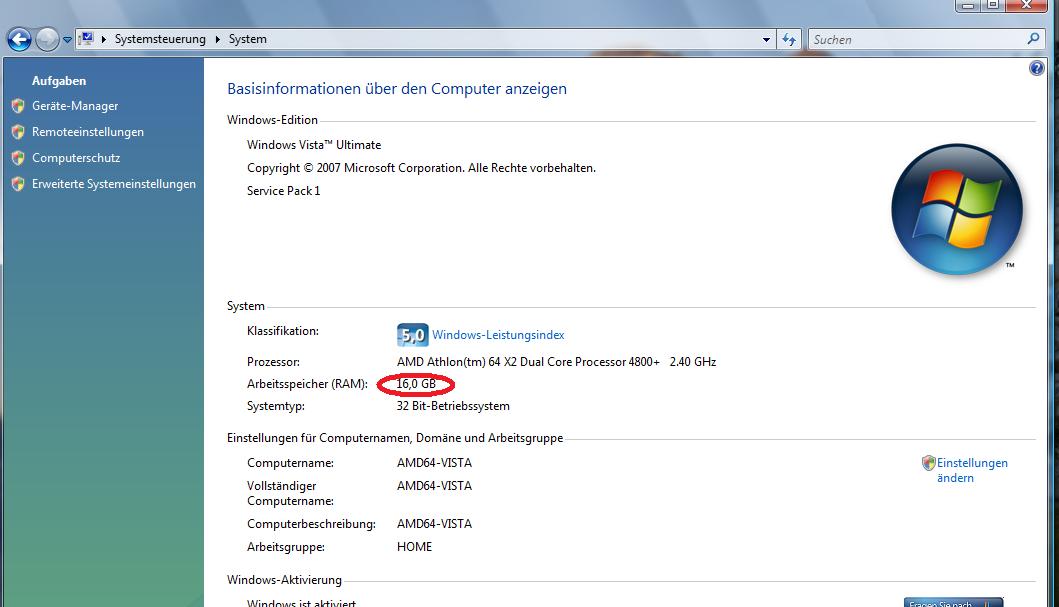The height and width of the screenshot is (607, 1059).
Task: Click the 5,0 performance score badge
Action: point(413,335)
